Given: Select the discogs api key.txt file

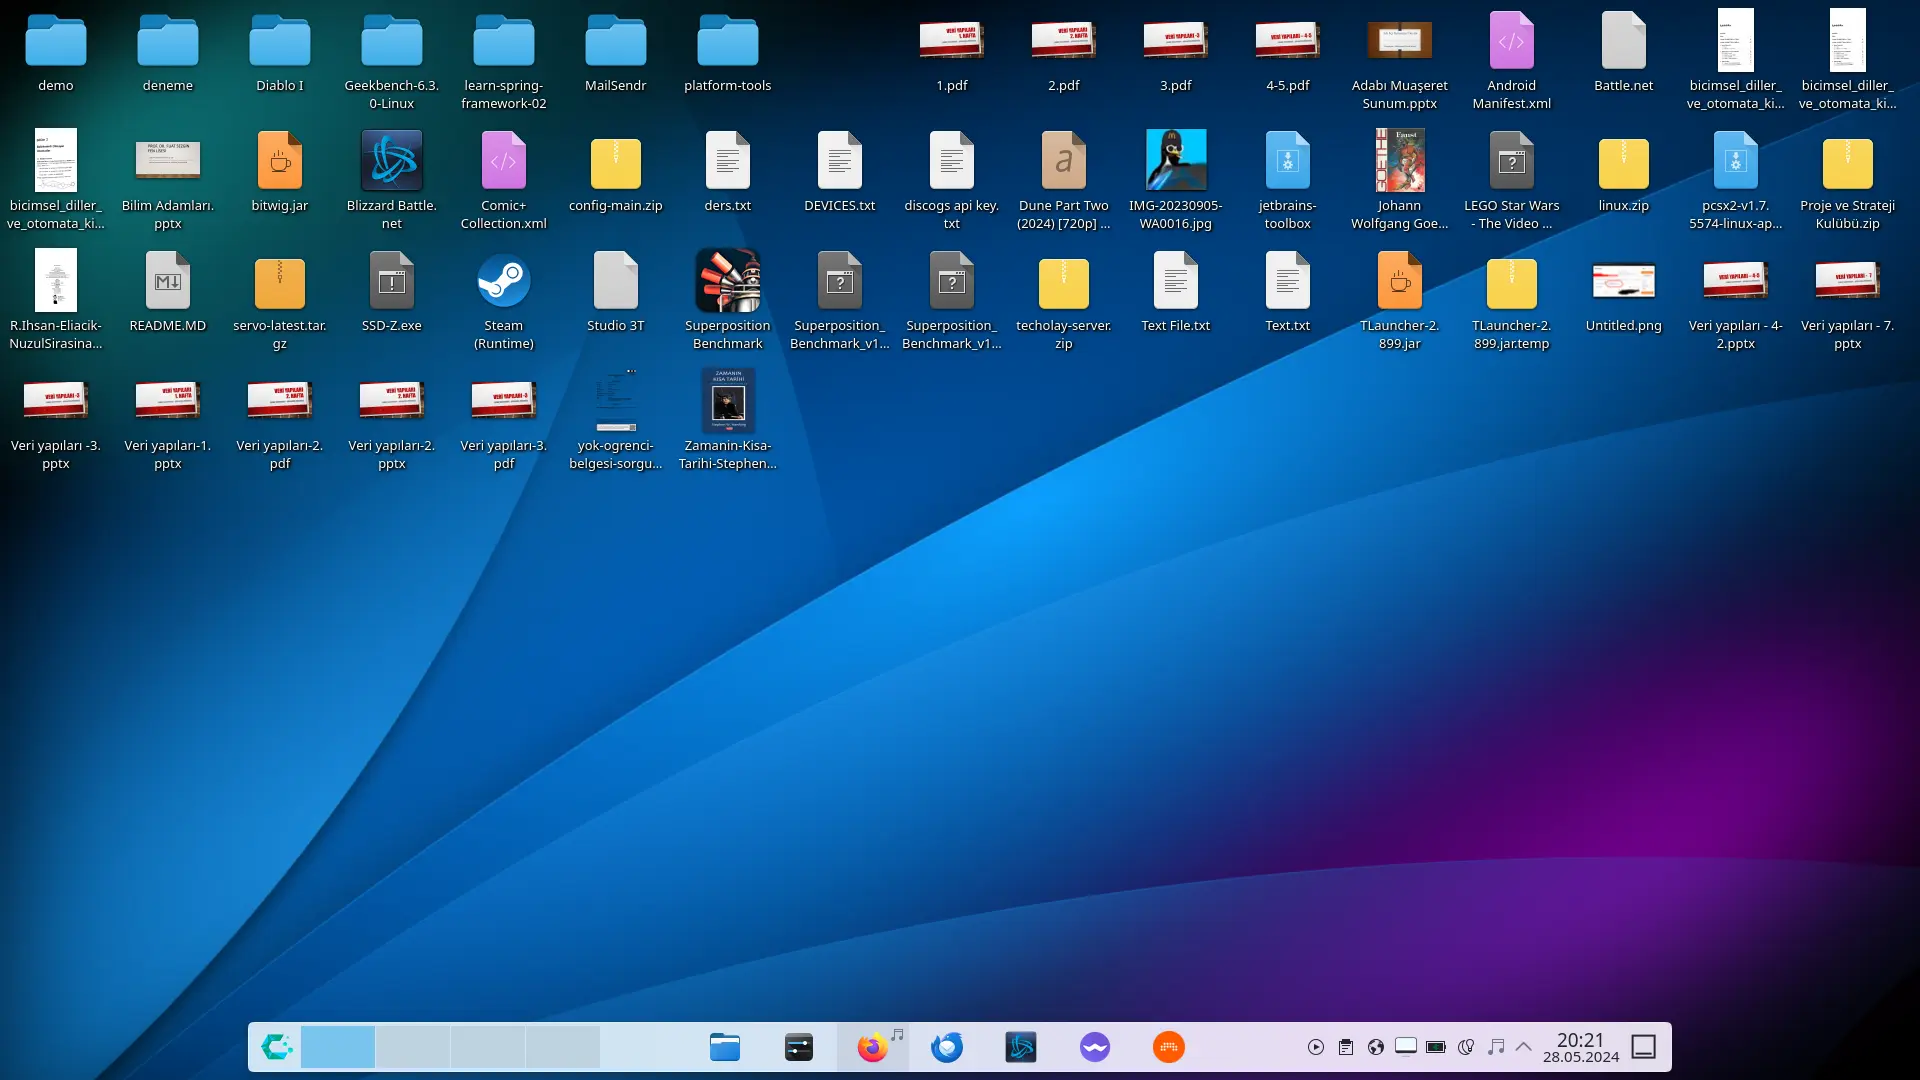Looking at the screenshot, I should [952, 181].
